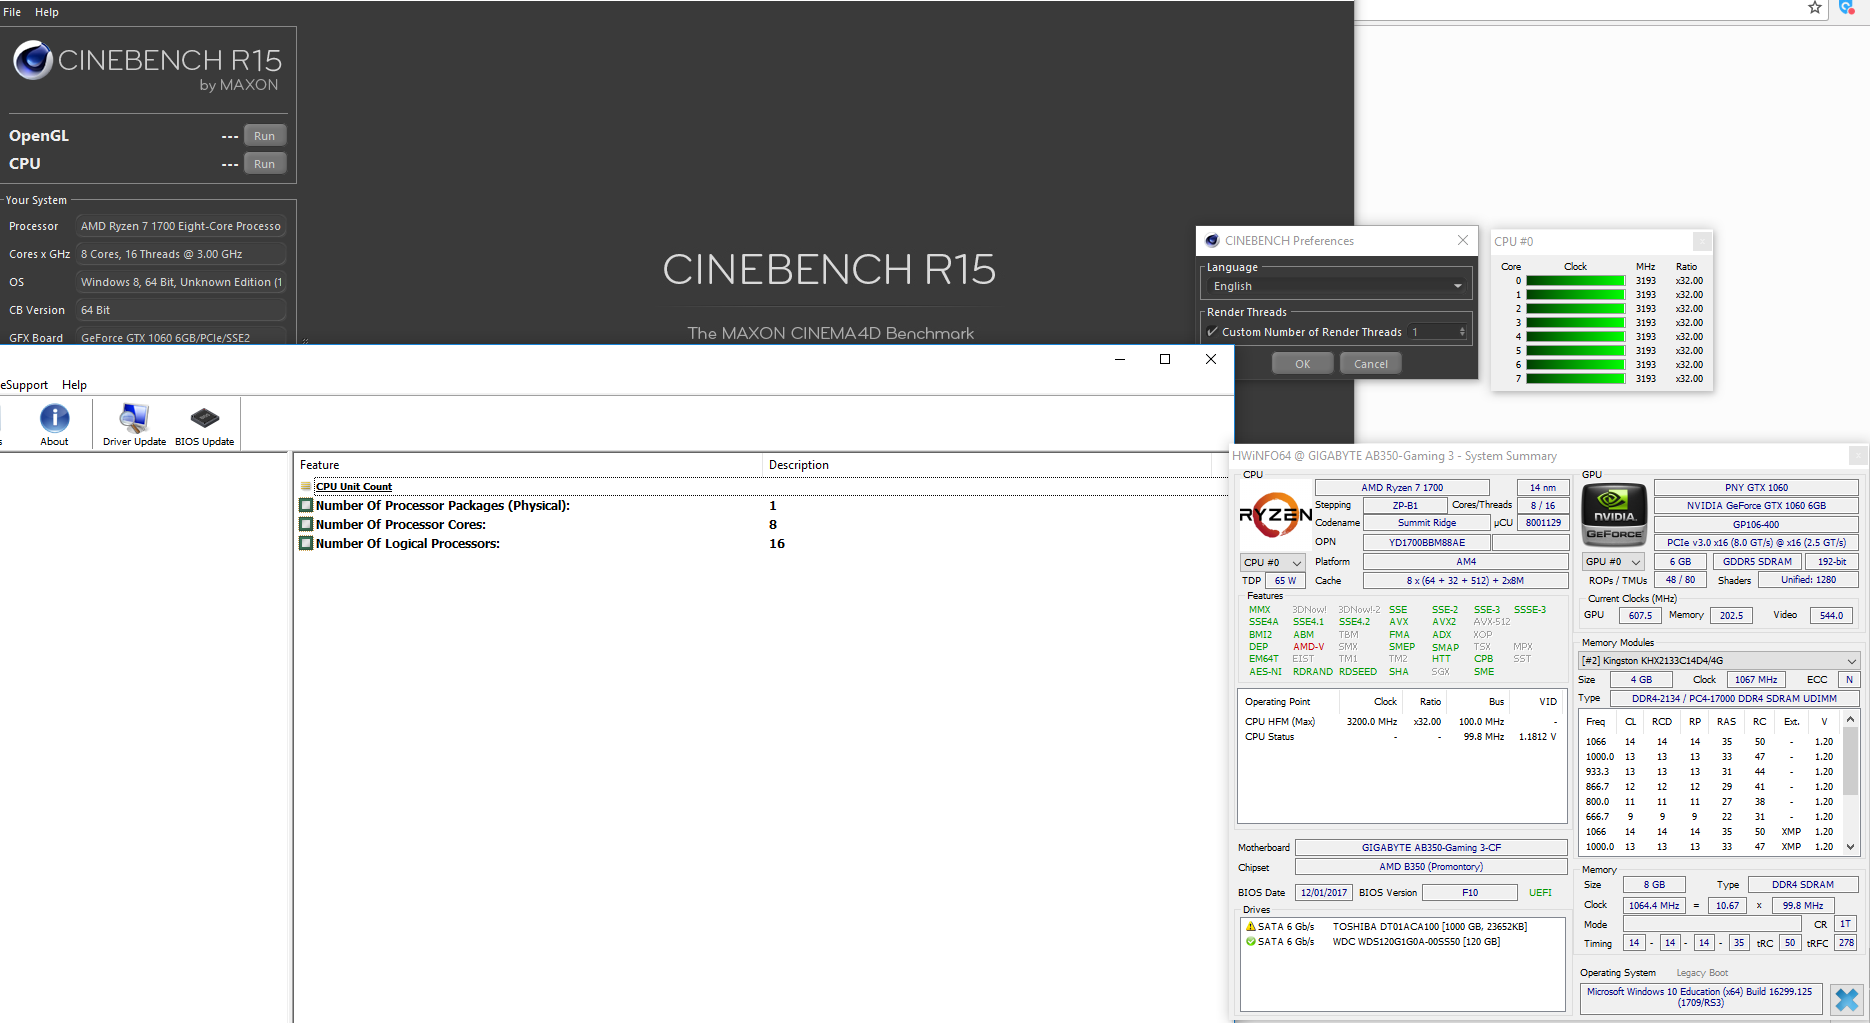This screenshot has height=1023, width=1870.
Task: Close the Cinebench Preferences dialog
Action: [1463, 240]
